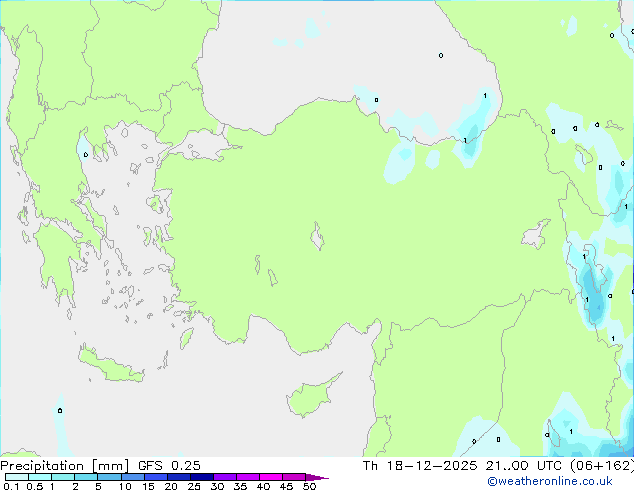
Task: Click the 'Th 18-12-2025' date text
Action: tap(420, 466)
